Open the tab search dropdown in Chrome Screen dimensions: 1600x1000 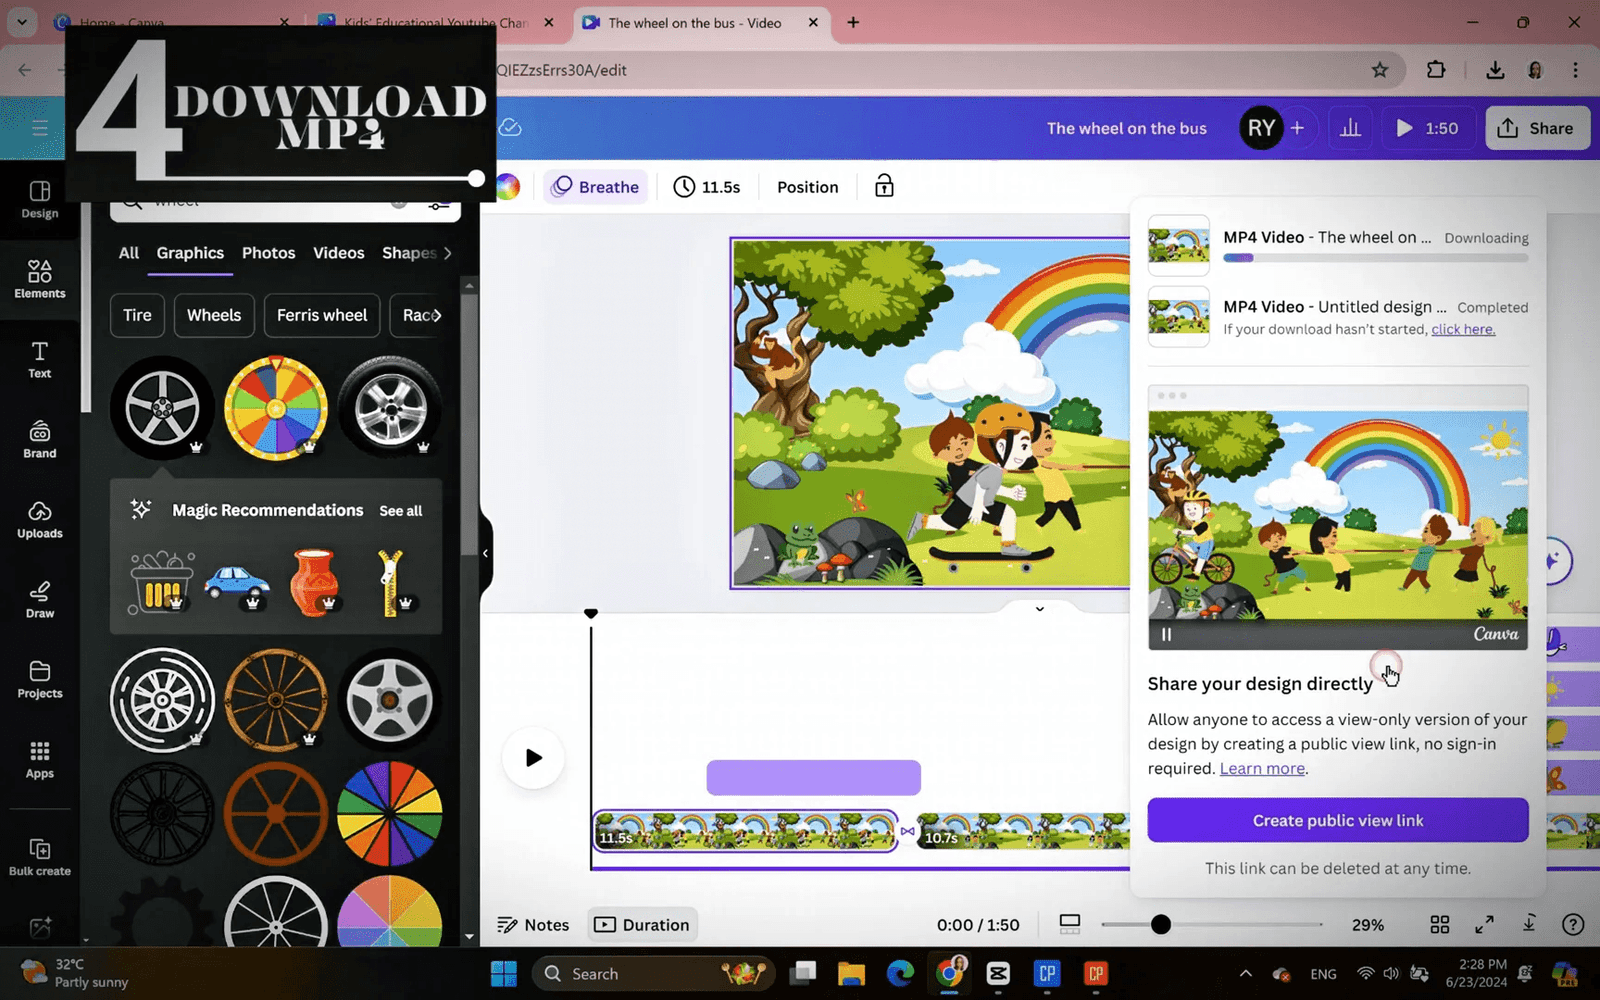(x=22, y=22)
